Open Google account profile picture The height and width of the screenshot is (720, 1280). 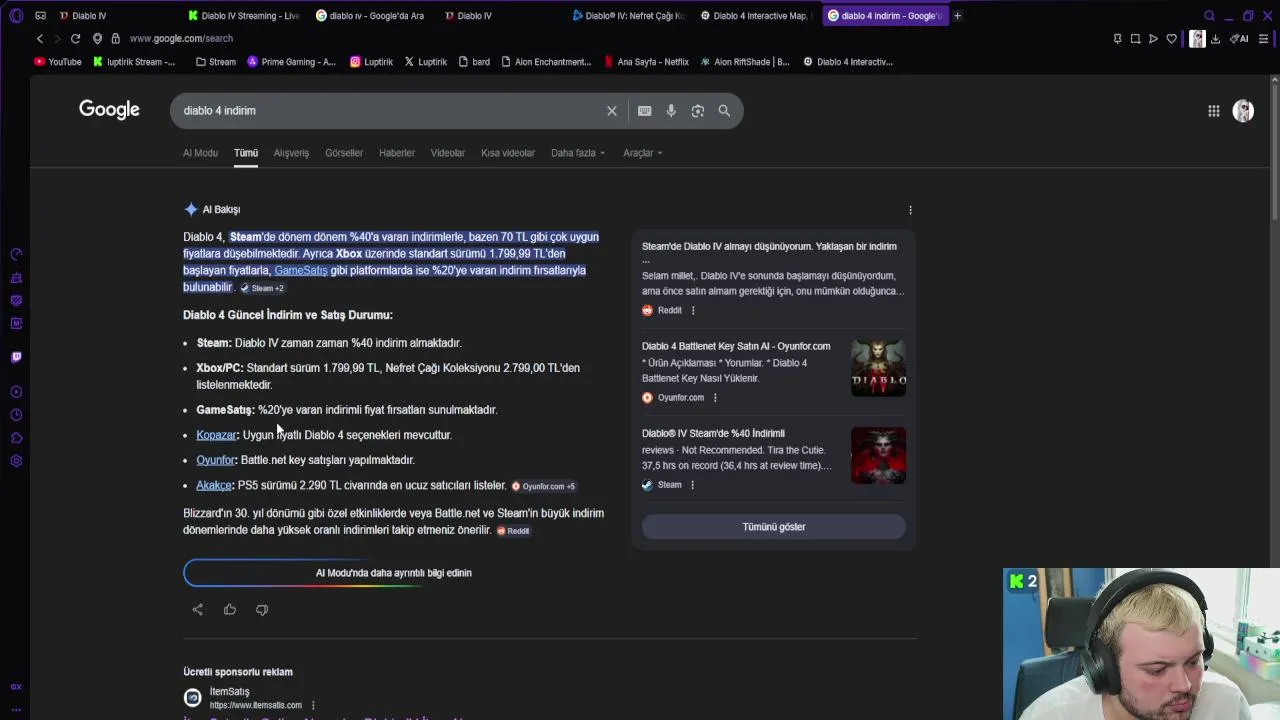[1243, 111]
